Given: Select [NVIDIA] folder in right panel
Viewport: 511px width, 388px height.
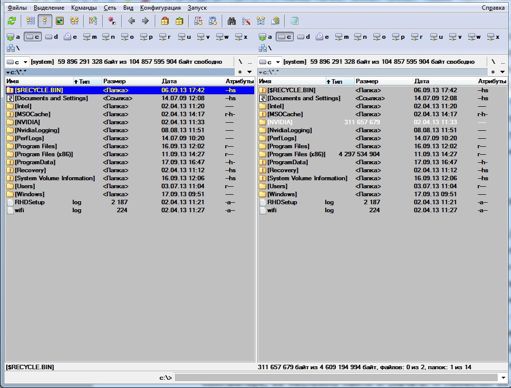Looking at the screenshot, I should [383, 122].
